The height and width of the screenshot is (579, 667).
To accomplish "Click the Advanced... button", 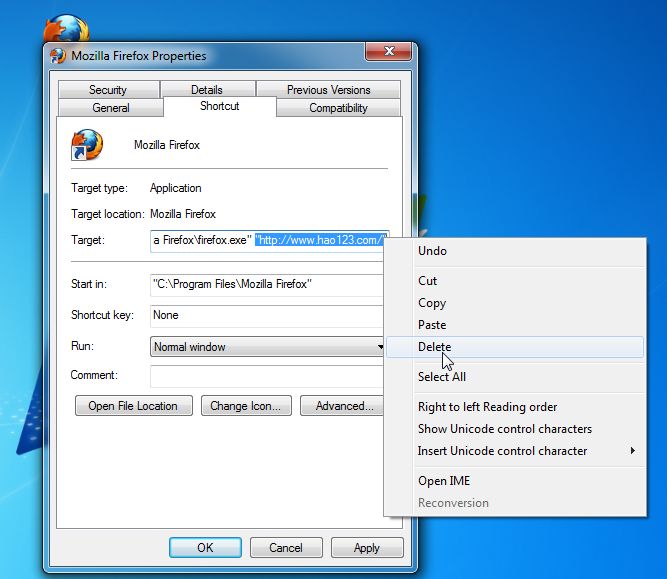I will click(x=342, y=406).
